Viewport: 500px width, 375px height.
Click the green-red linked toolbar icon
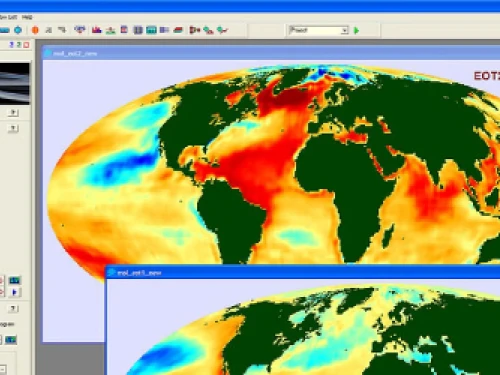[x=208, y=30]
